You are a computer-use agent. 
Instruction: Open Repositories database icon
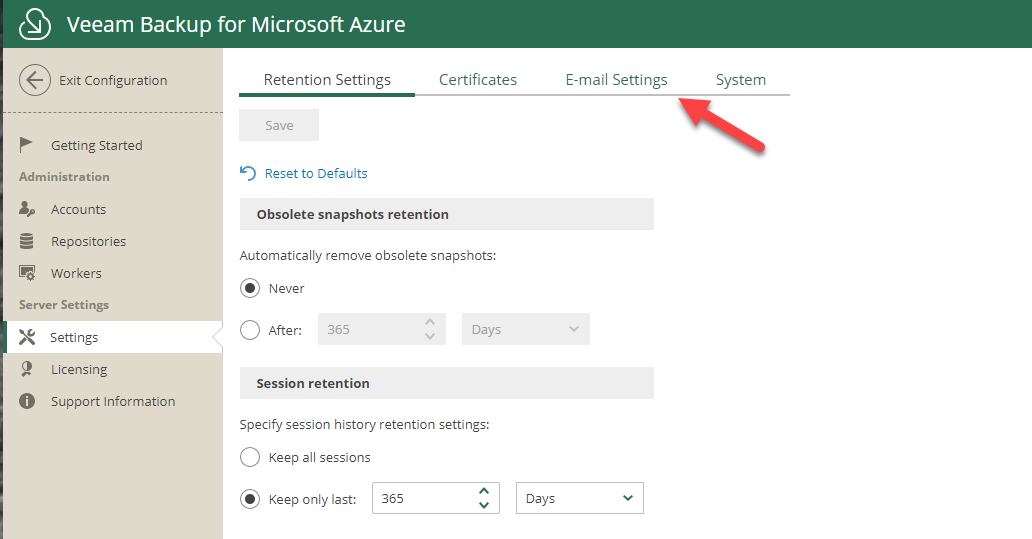[x=26, y=241]
